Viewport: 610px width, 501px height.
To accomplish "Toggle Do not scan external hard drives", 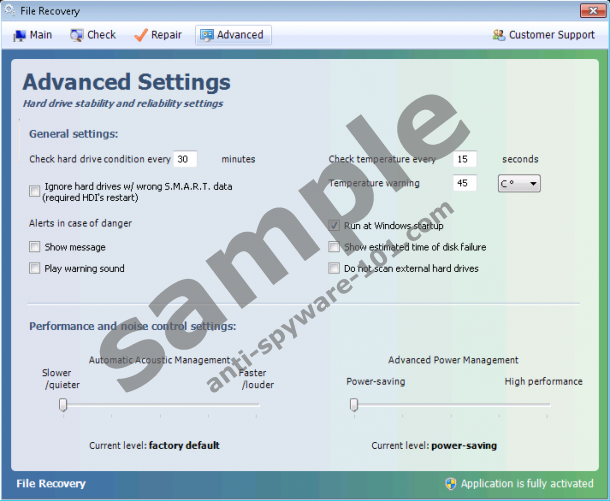I will [334, 268].
